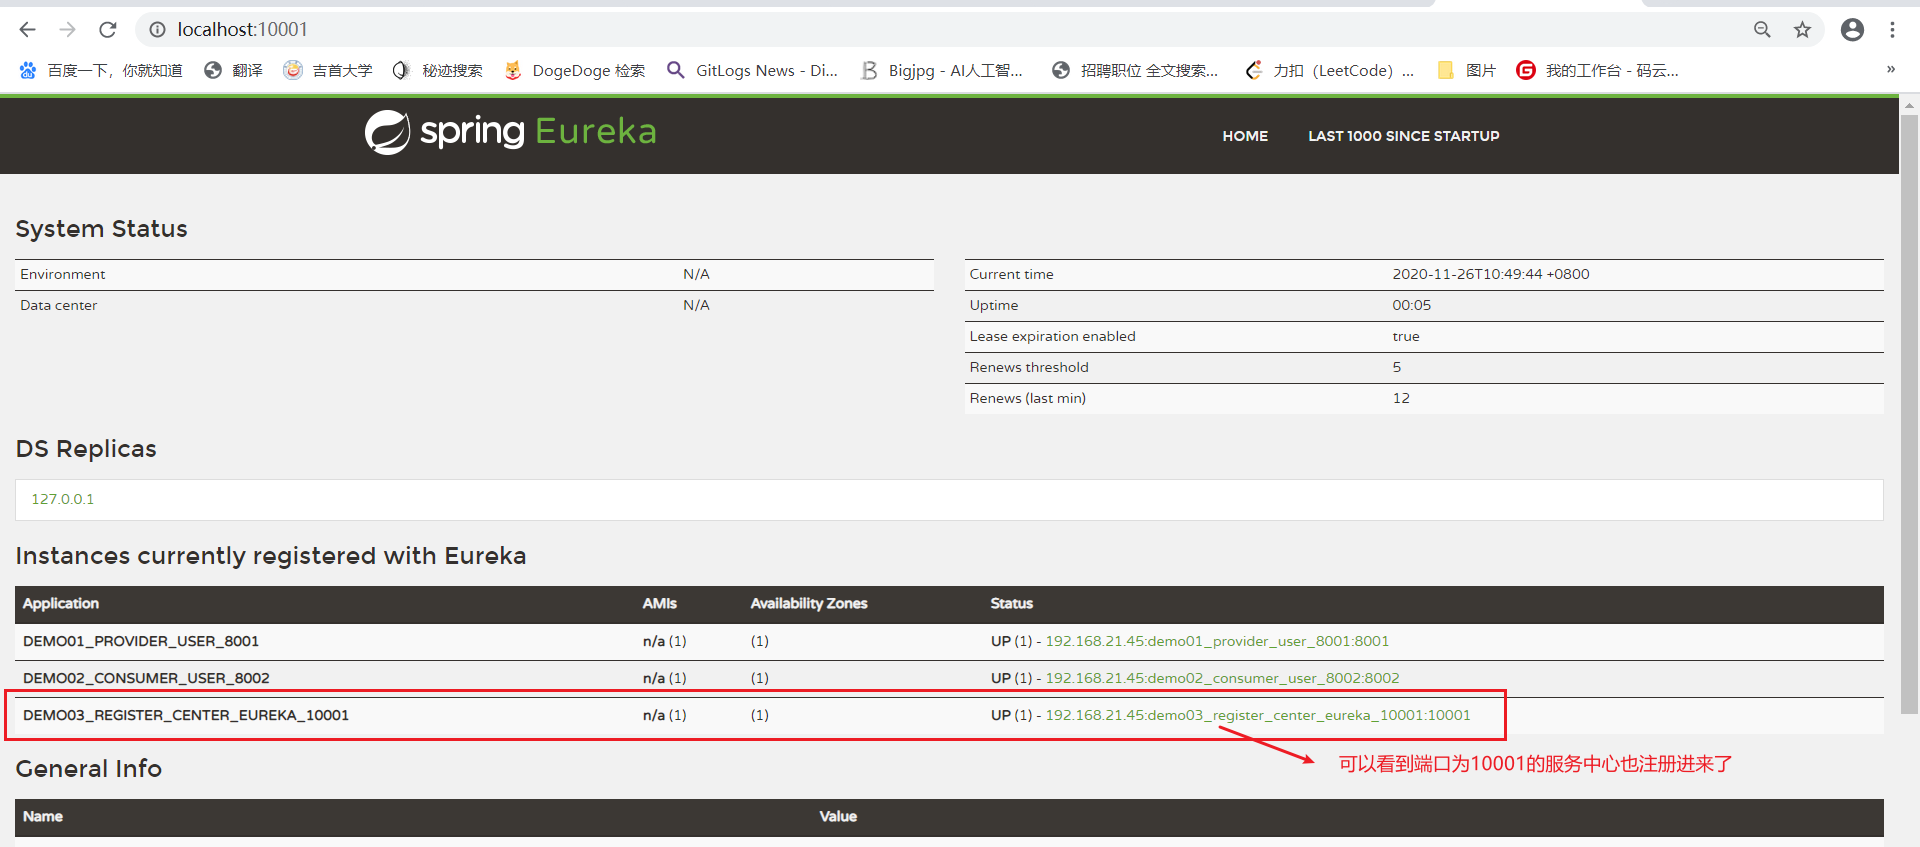Click the Application column header
Image resolution: width=1920 pixels, height=847 pixels.
click(x=61, y=603)
